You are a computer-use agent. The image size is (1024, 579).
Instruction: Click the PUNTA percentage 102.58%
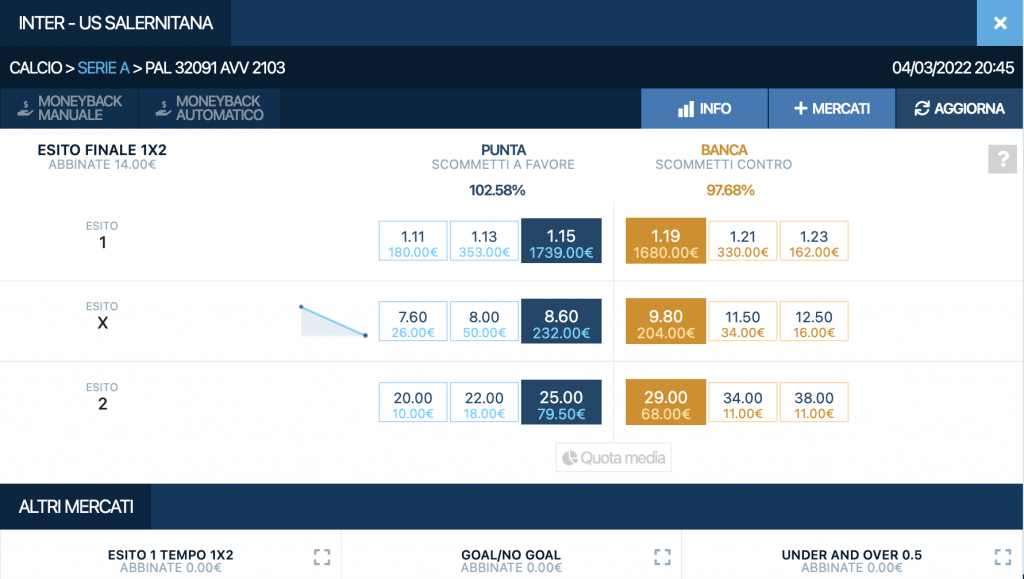click(497, 191)
